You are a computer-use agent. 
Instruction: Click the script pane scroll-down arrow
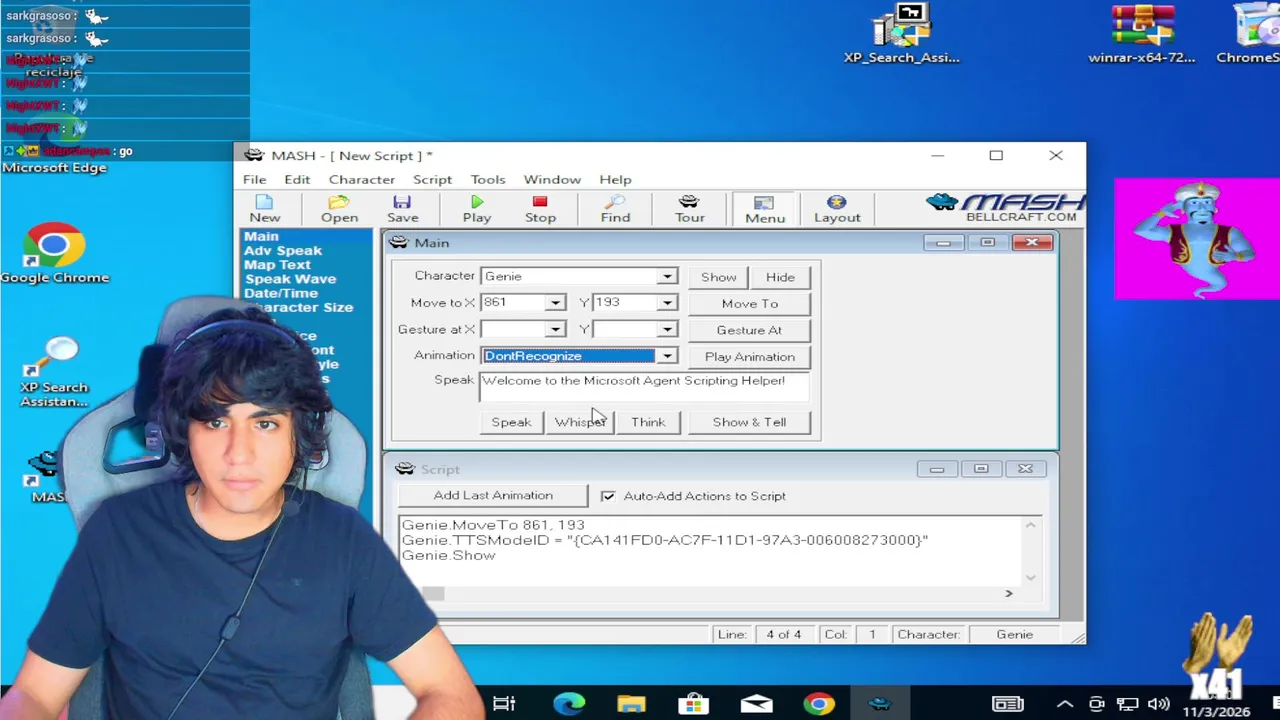click(x=1031, y=577)
